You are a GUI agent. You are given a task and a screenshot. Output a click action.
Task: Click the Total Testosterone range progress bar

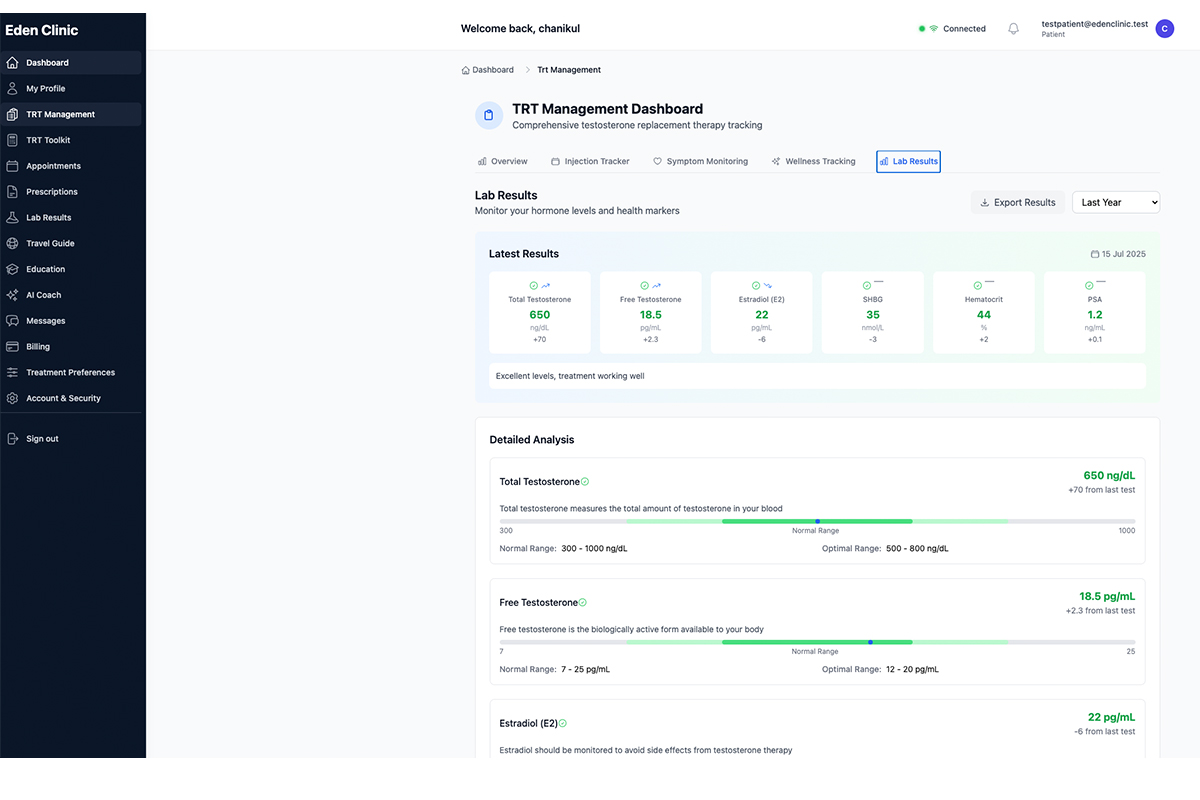[x=815, y=521]
